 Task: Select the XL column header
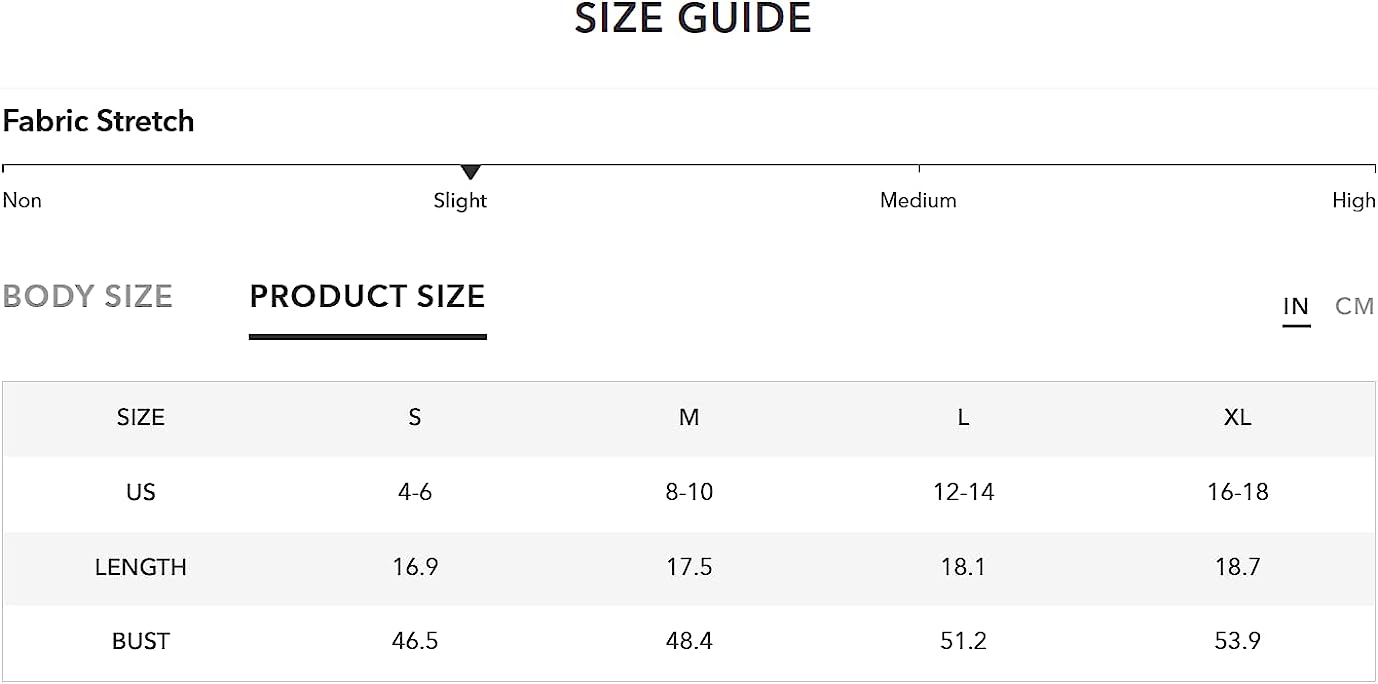[x=1237, y=418]
